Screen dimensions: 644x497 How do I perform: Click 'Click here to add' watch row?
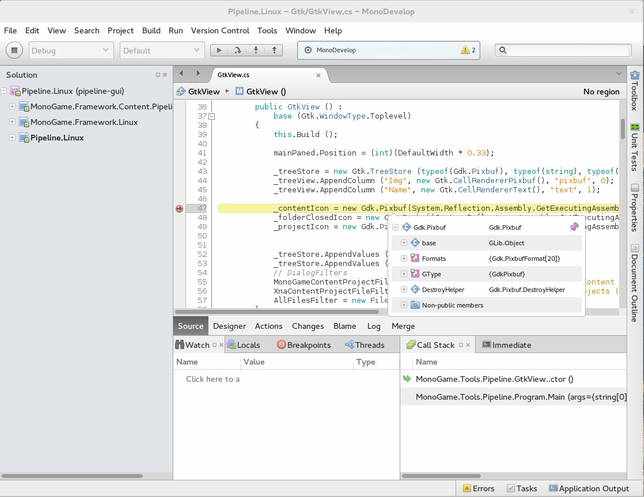212,379
